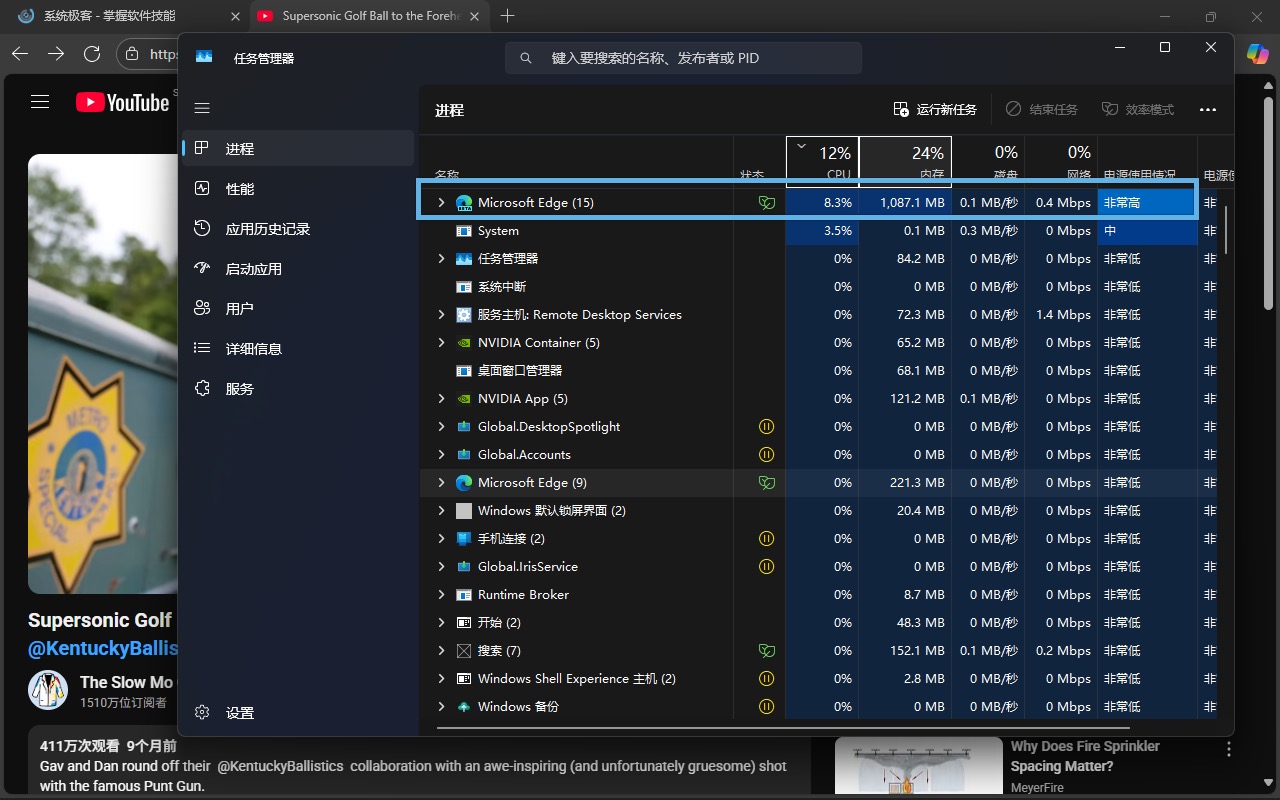Open 设置 in Task Manager sidebar
Viewport: 1280px width, 800px height.
click(298, 712)
